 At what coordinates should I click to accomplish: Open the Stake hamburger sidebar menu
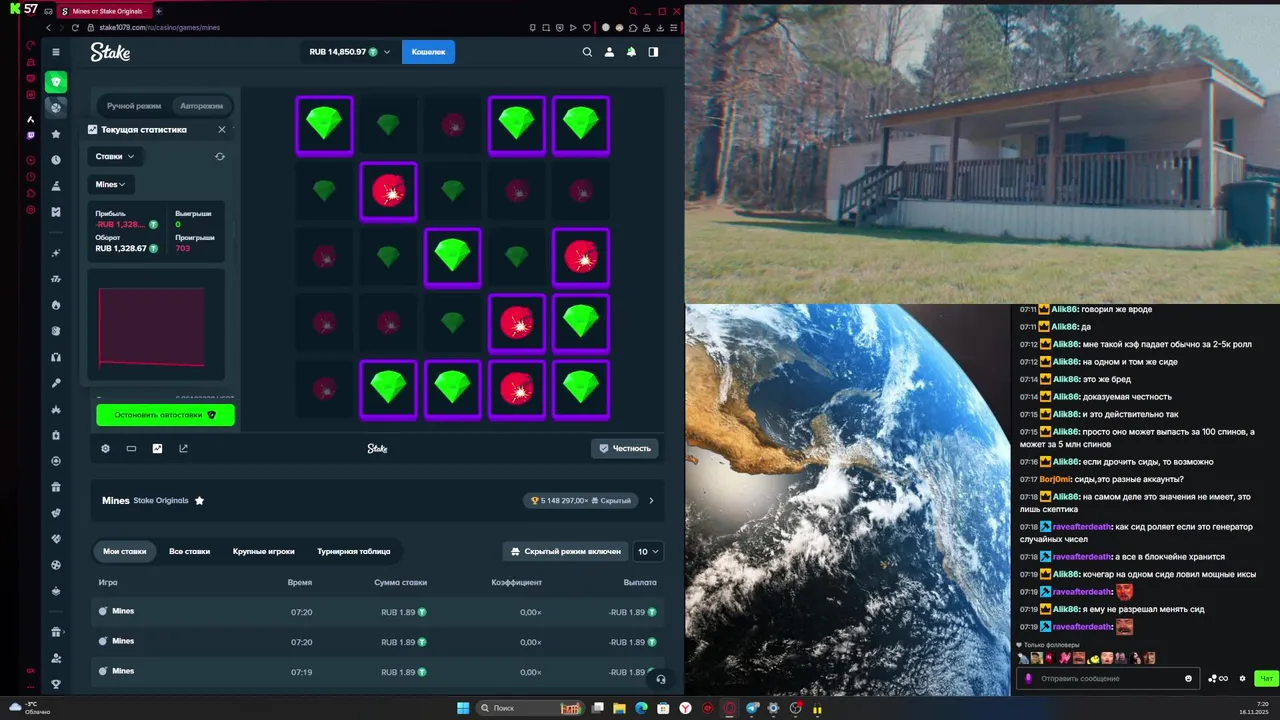tap(56, 52)
